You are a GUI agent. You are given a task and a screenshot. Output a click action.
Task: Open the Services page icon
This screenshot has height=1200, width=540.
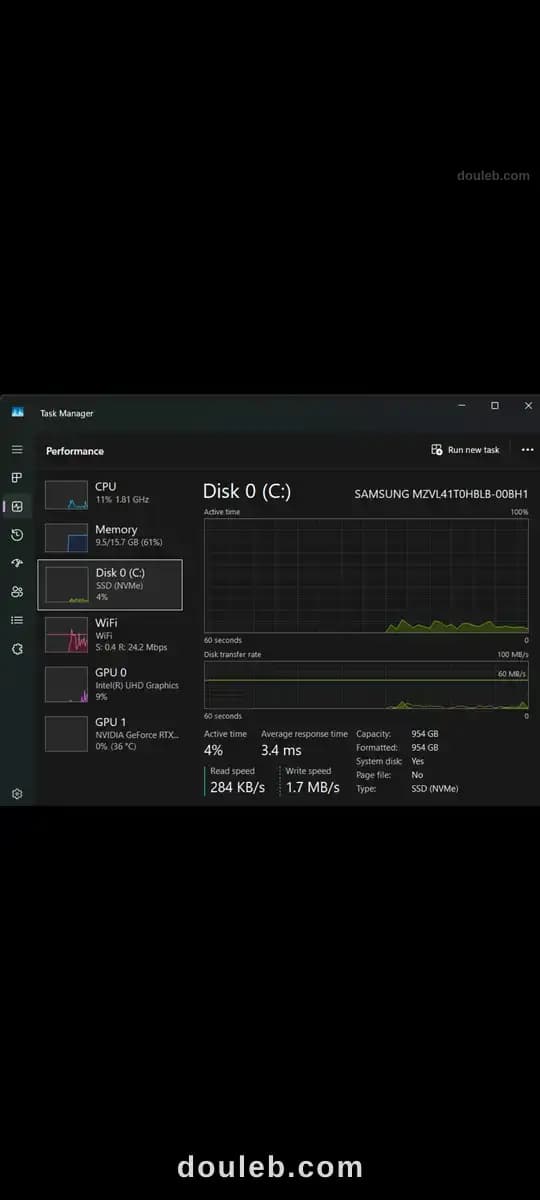tap(17, 648)
